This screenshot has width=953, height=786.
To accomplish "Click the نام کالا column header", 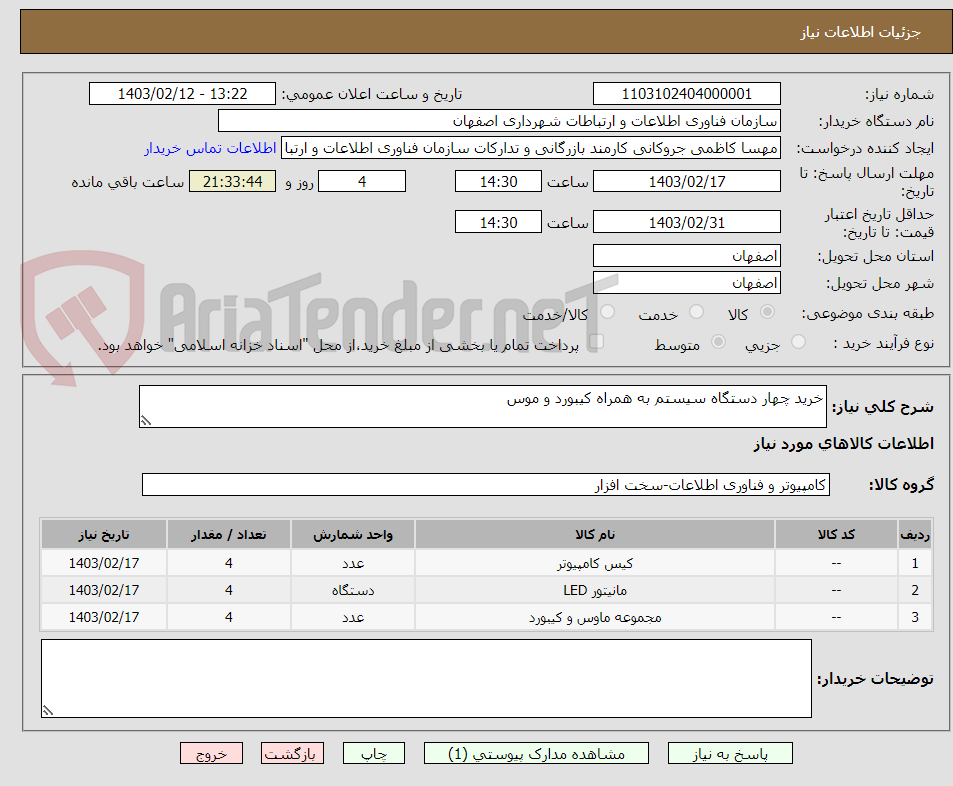I will [x=595, y=534].
